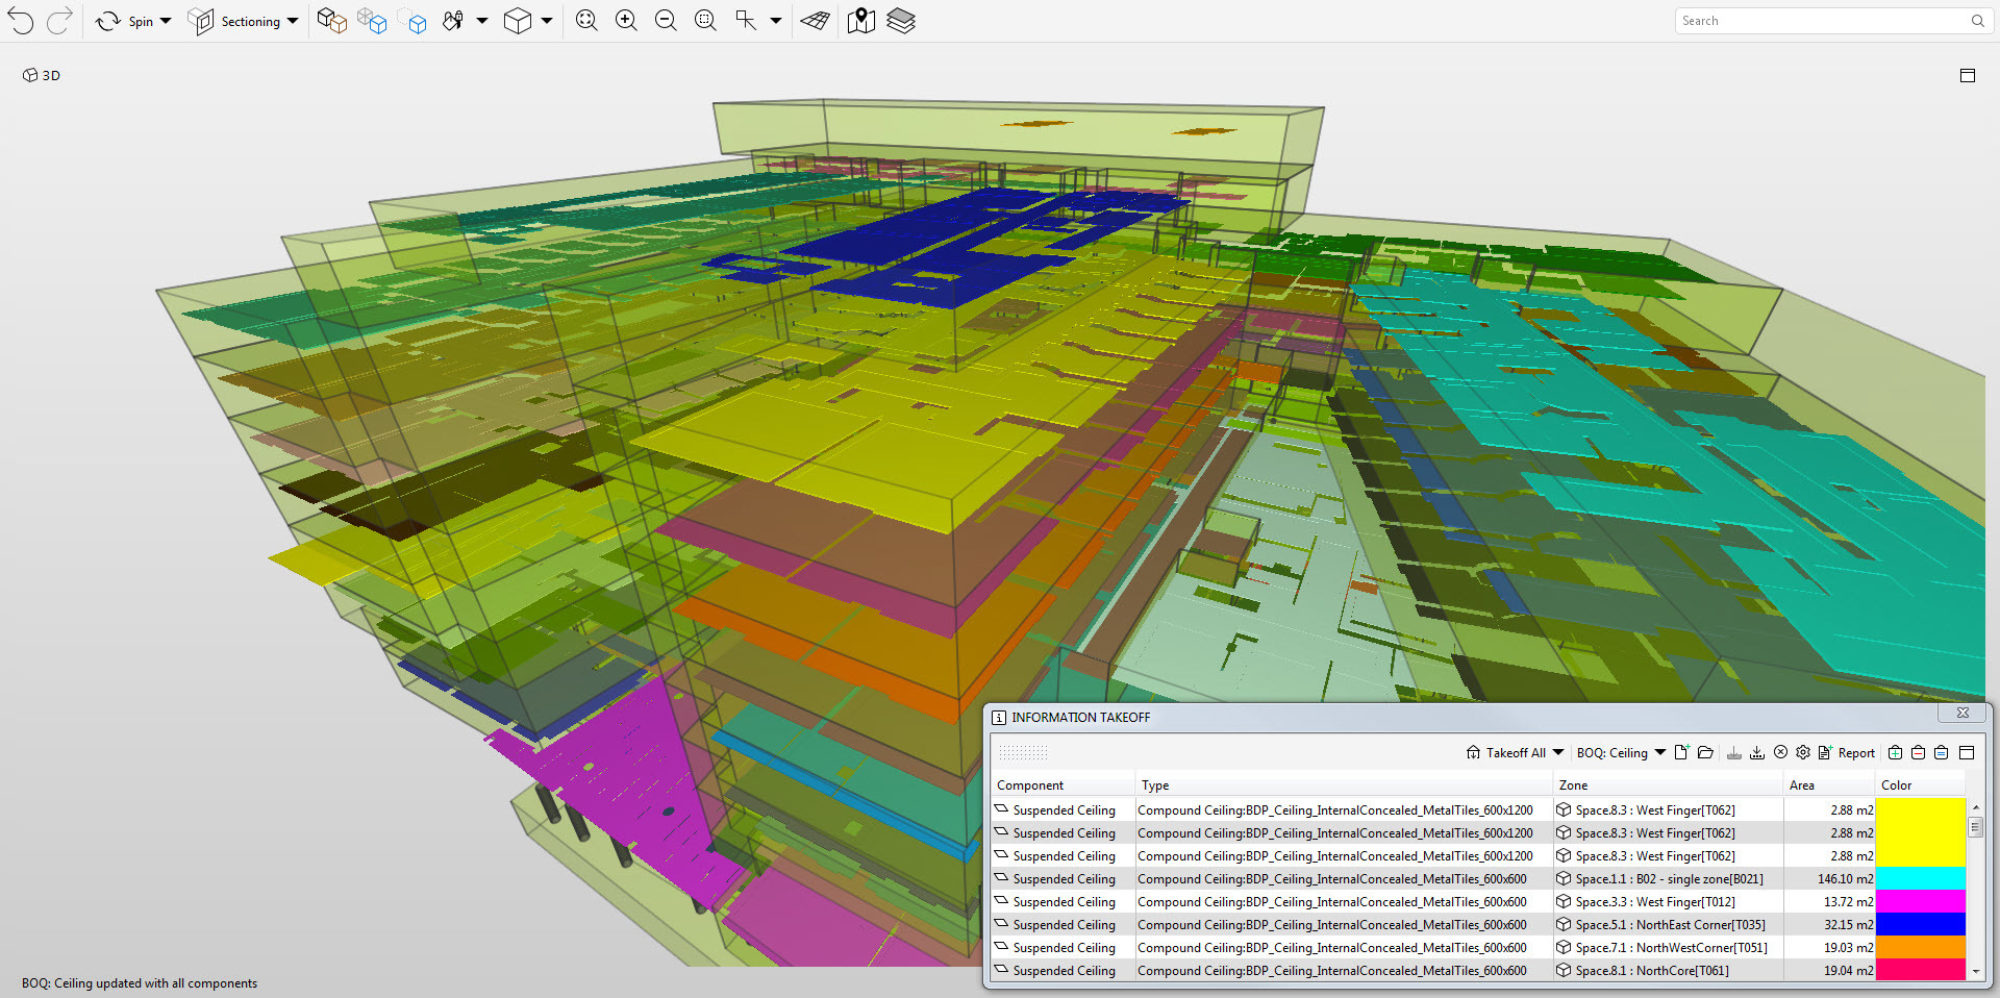
Task: Click the cyan color swatch for Space.1.1
Action: click(x=1920, y=879)
